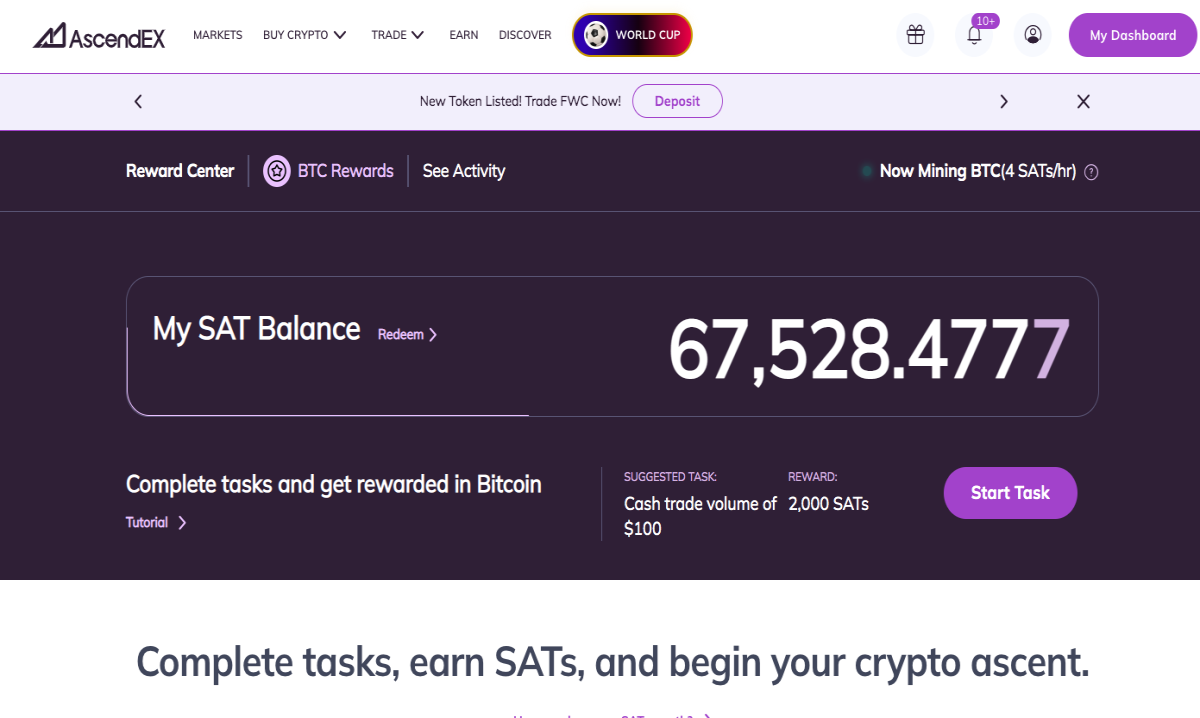Screen dimensions: 1200x718
Task: Show the next announcement with right arrow
Action: [x=1004, y=101]
